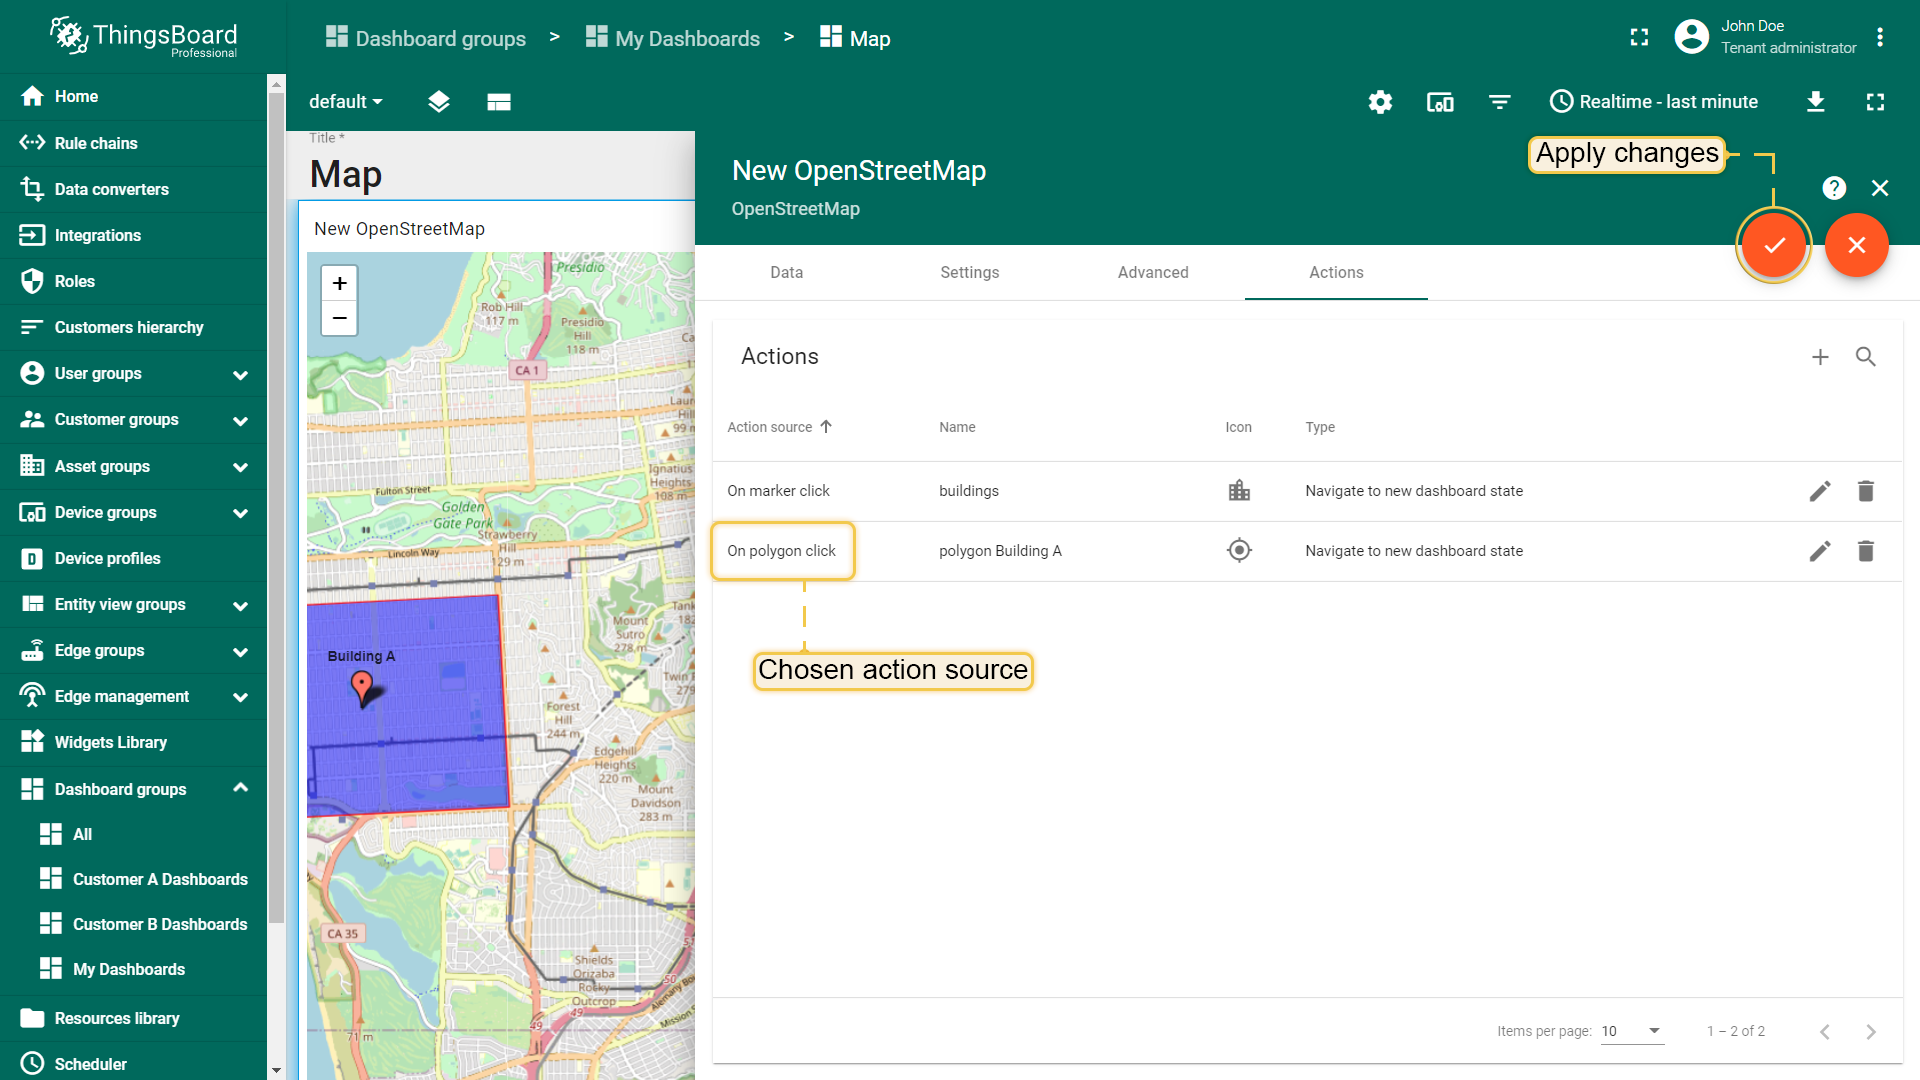Viewport: 1920px width, 1080px height.
Task: Go to next page of actions
Action: click(1870, 1031)
